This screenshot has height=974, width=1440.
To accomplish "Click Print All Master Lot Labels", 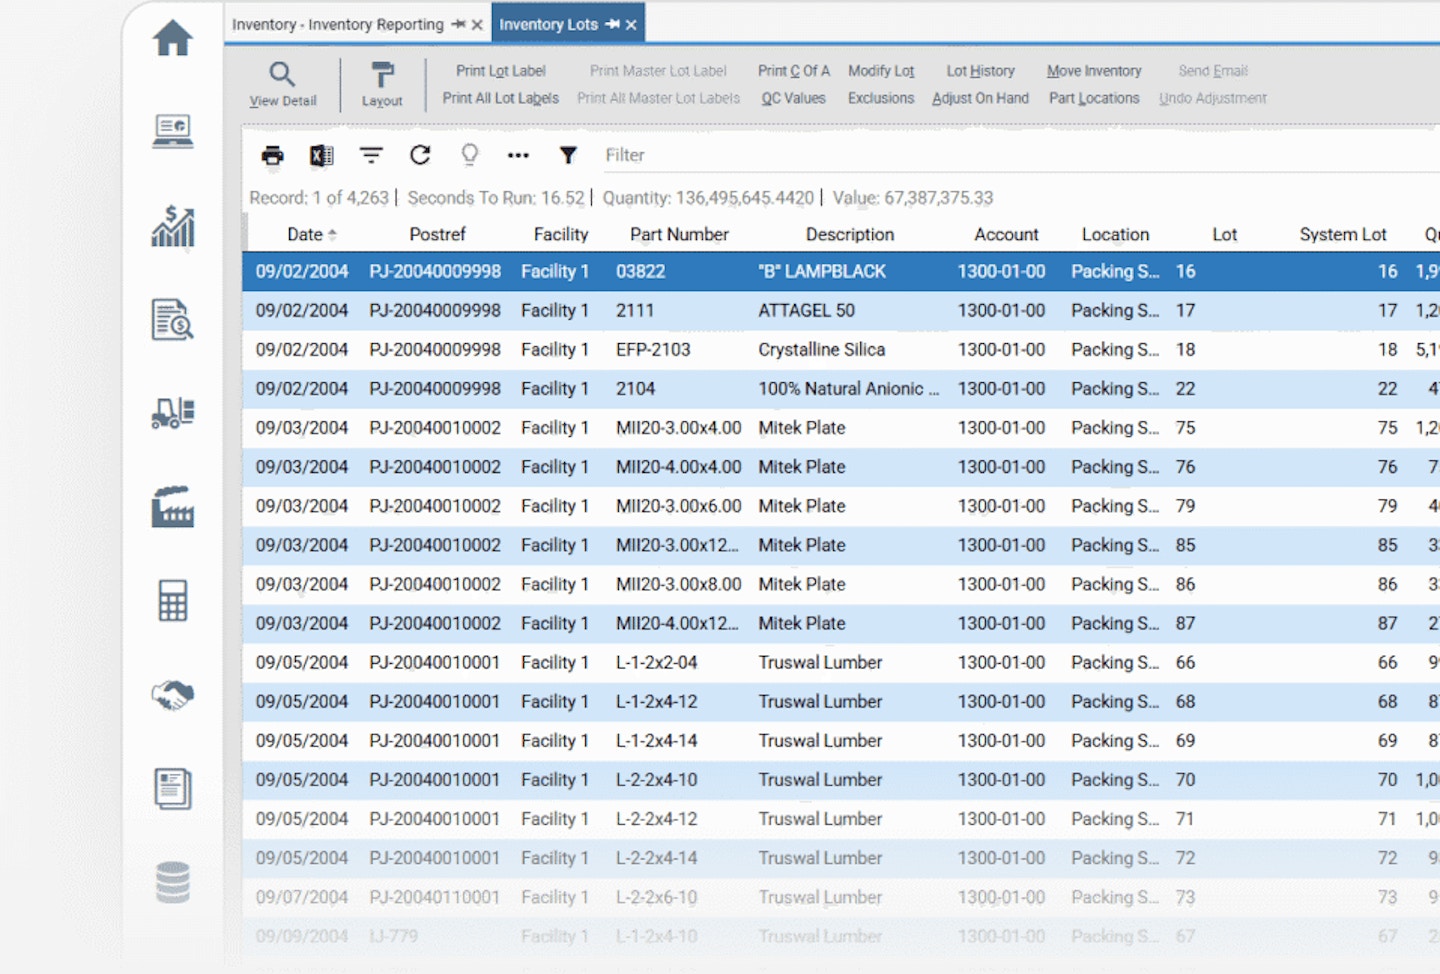I will (659, 98).
